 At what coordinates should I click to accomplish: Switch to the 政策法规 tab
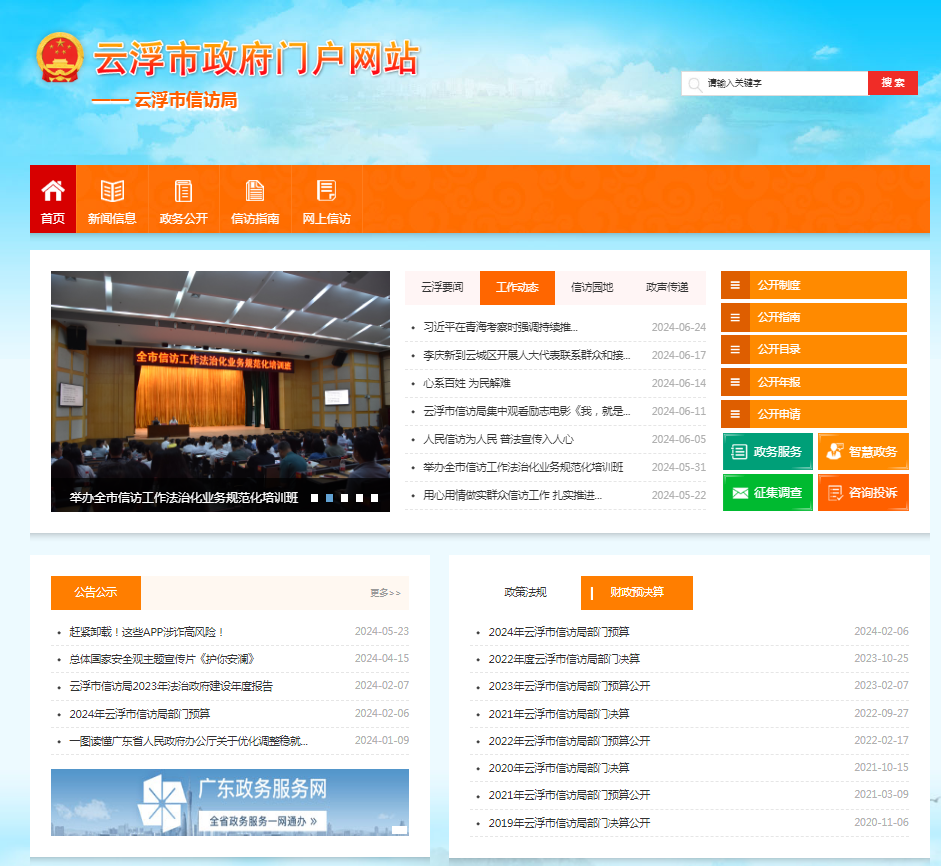pyautogui.click(x=525, y=592)
